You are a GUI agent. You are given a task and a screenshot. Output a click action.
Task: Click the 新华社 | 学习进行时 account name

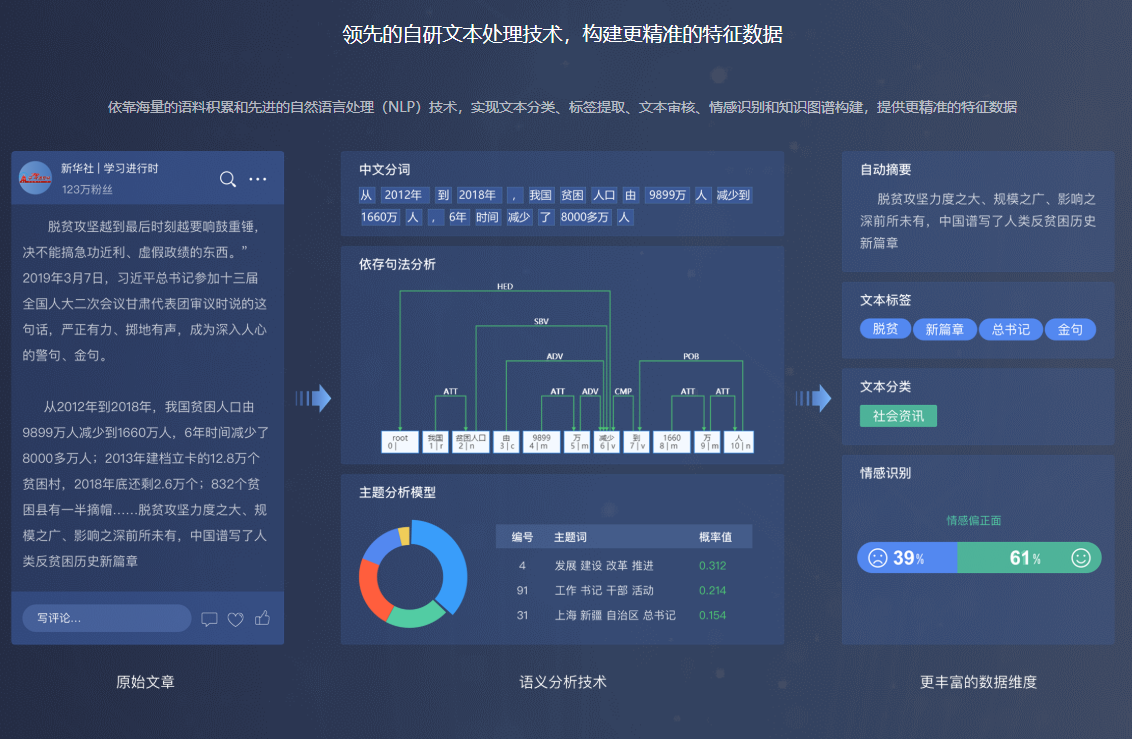click(x=109, y=168)
